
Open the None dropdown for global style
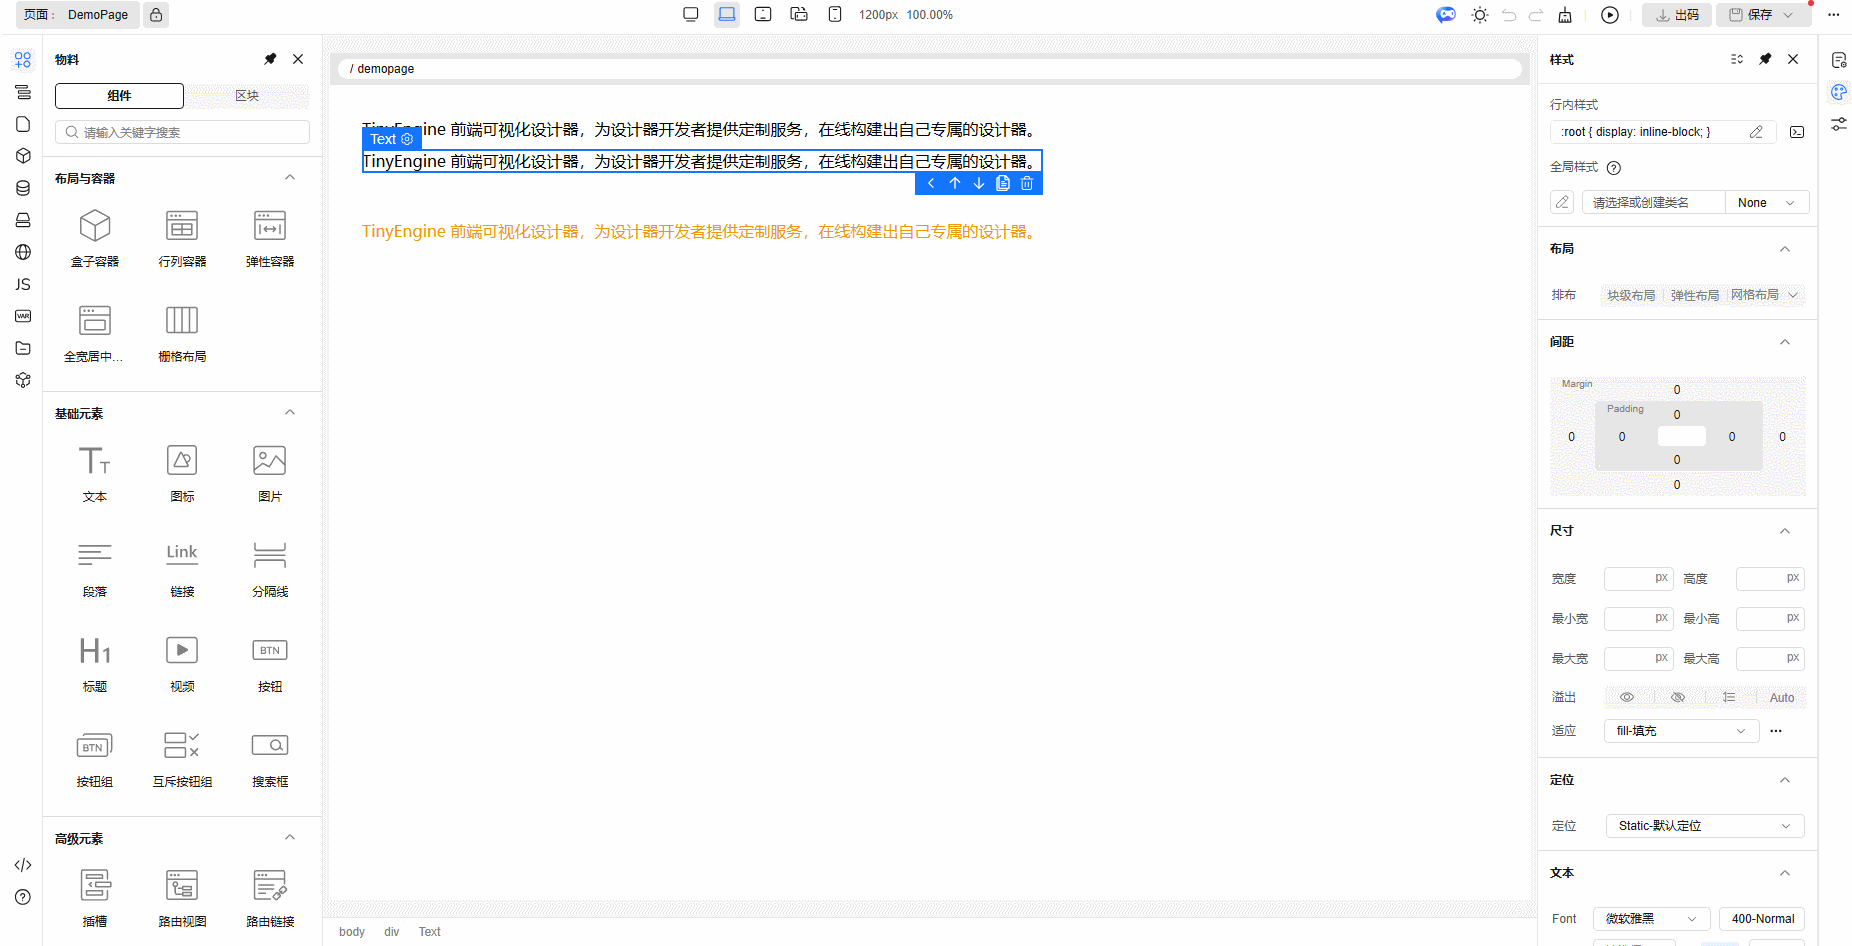pyautogui.click(x=1767, y=203)
